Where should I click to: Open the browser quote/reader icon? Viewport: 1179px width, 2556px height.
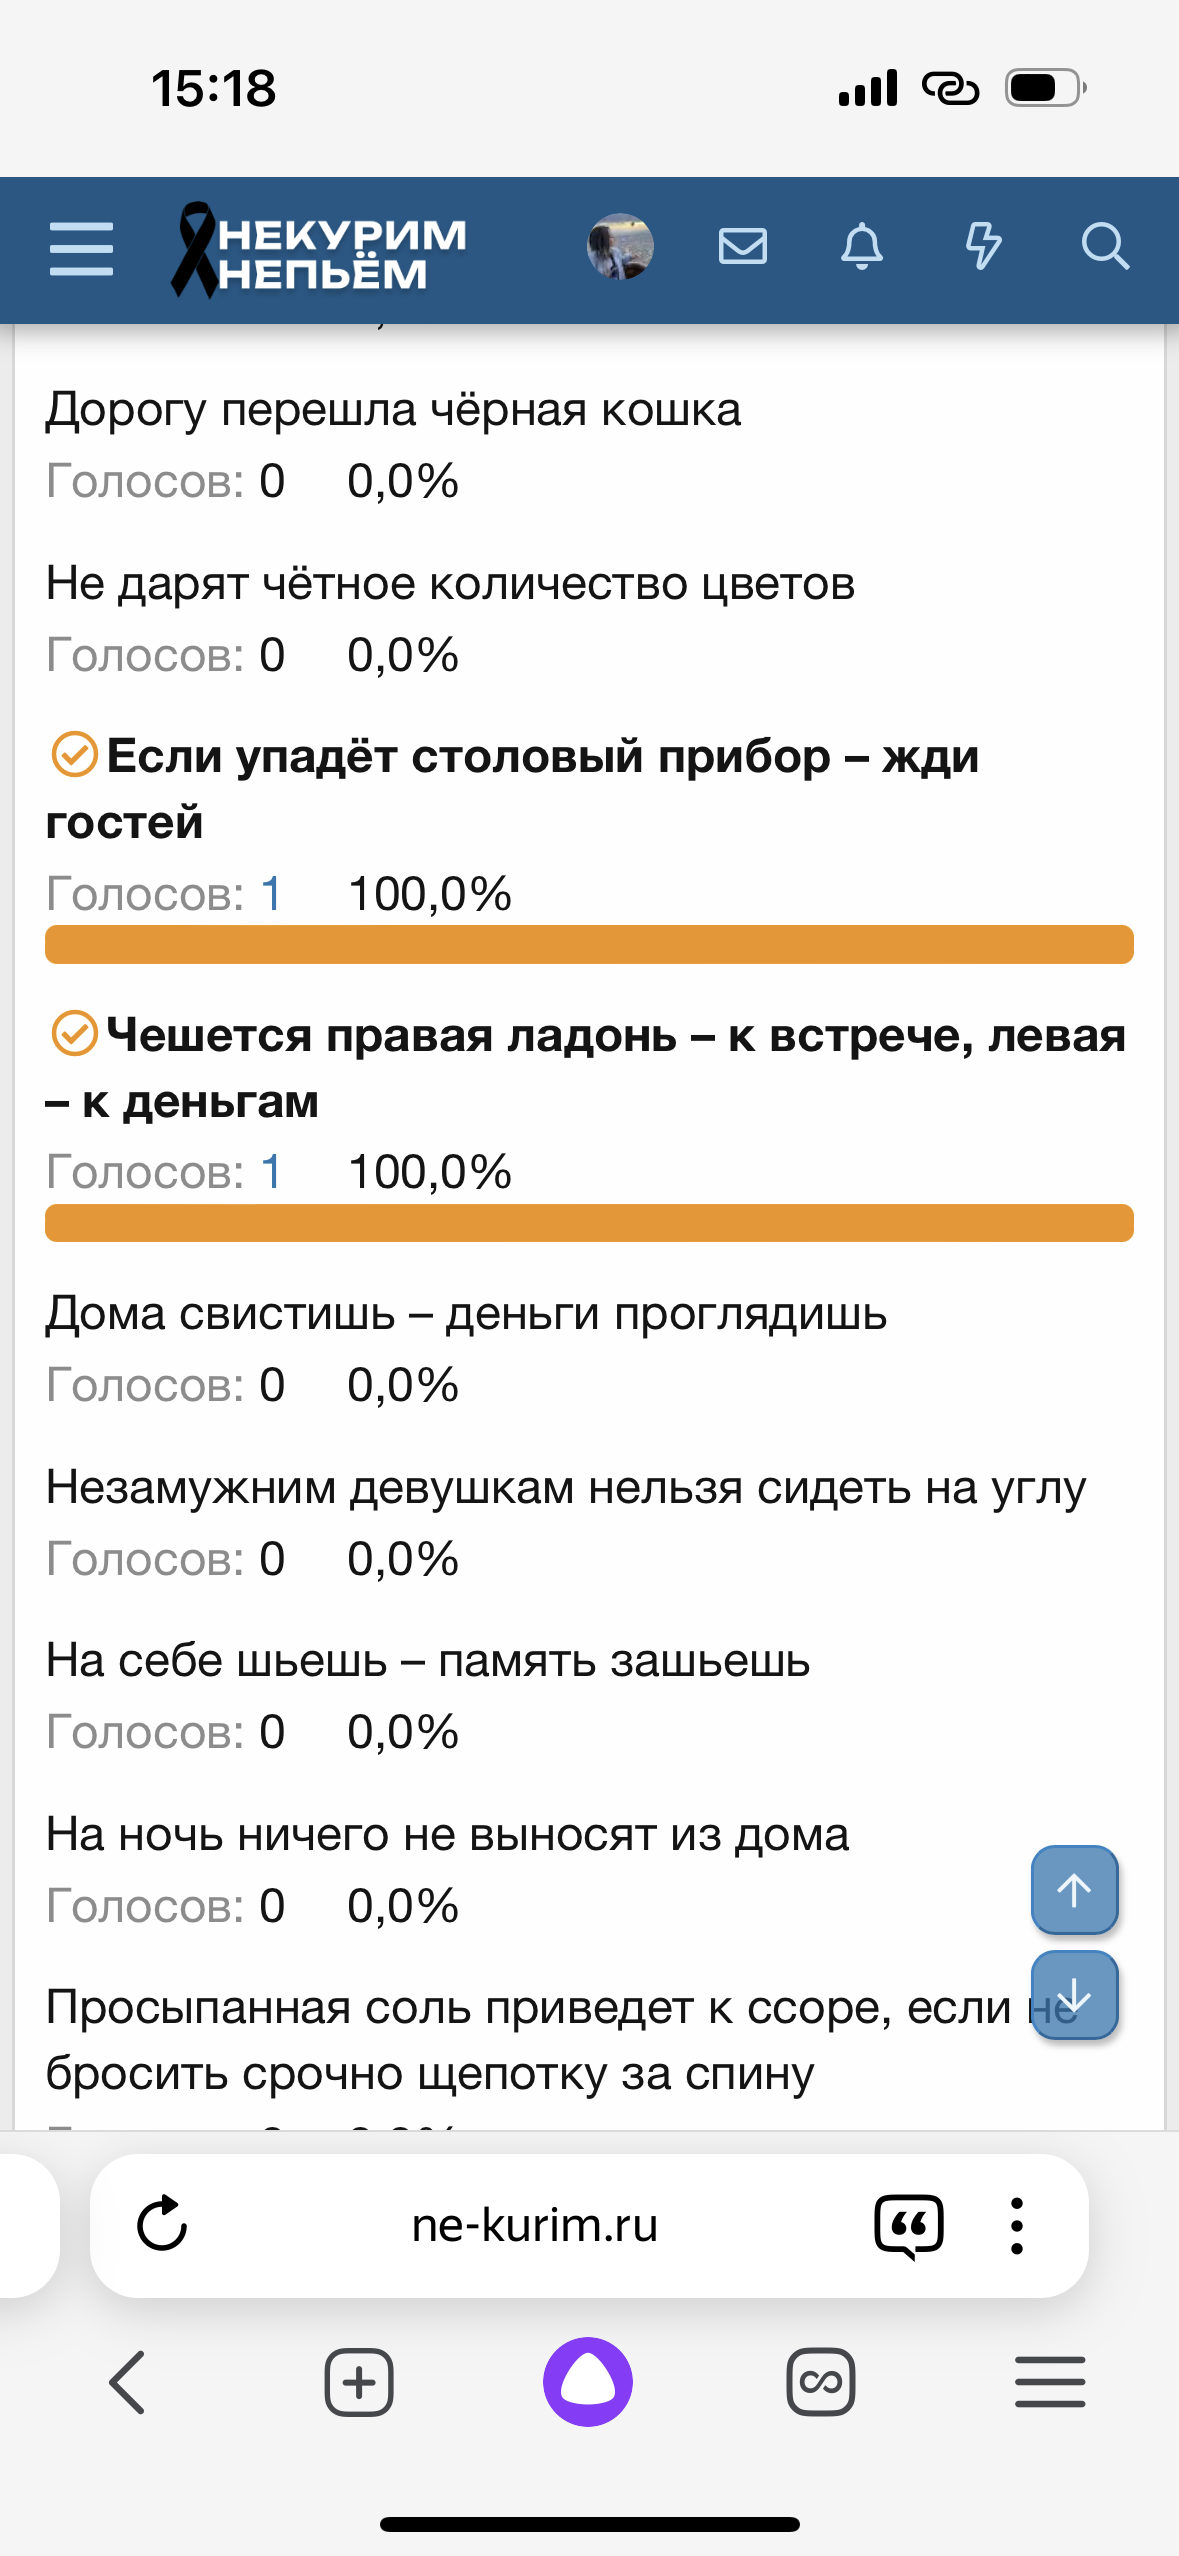[x=908, y=2226]
